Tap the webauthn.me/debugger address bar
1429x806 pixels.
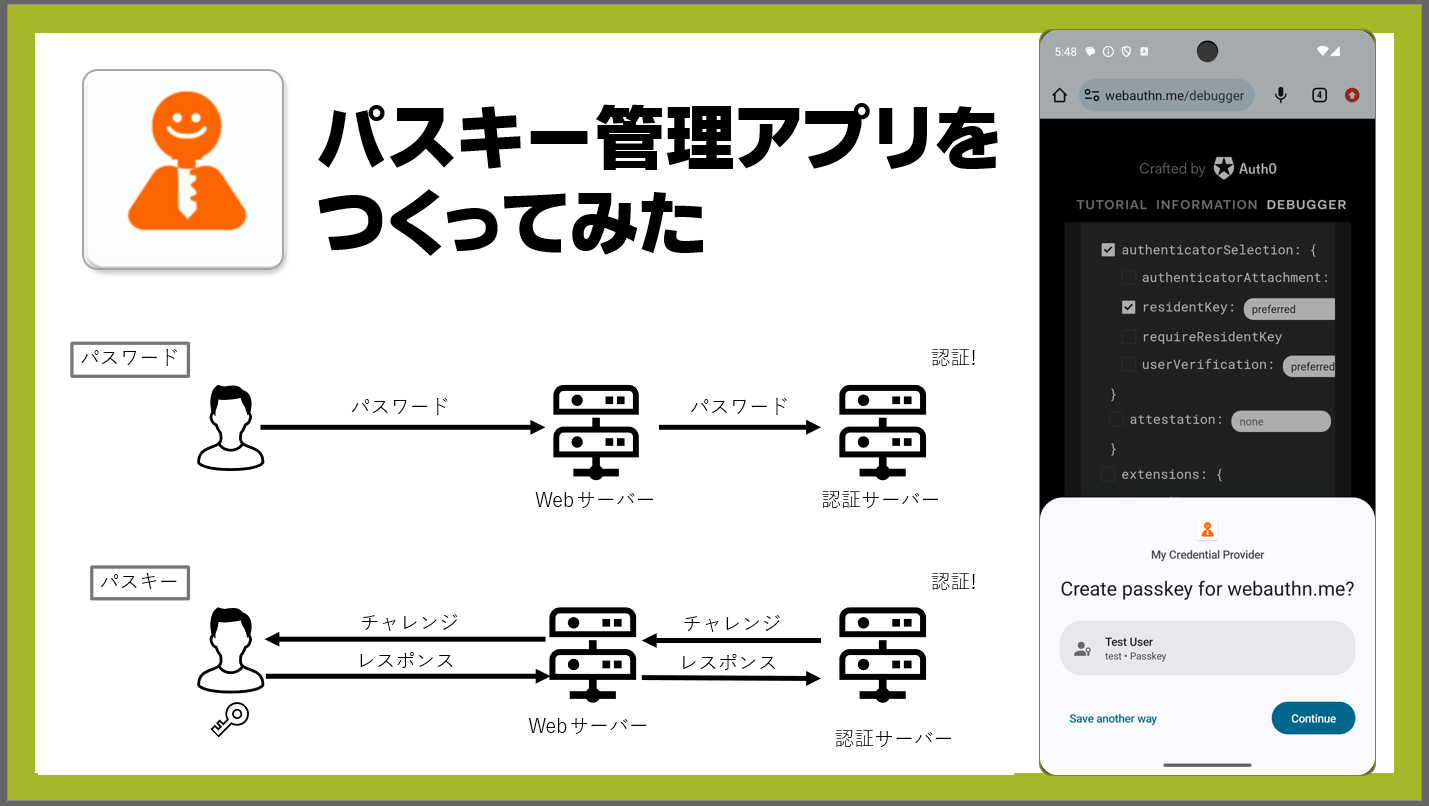[x=1167, y=95]
